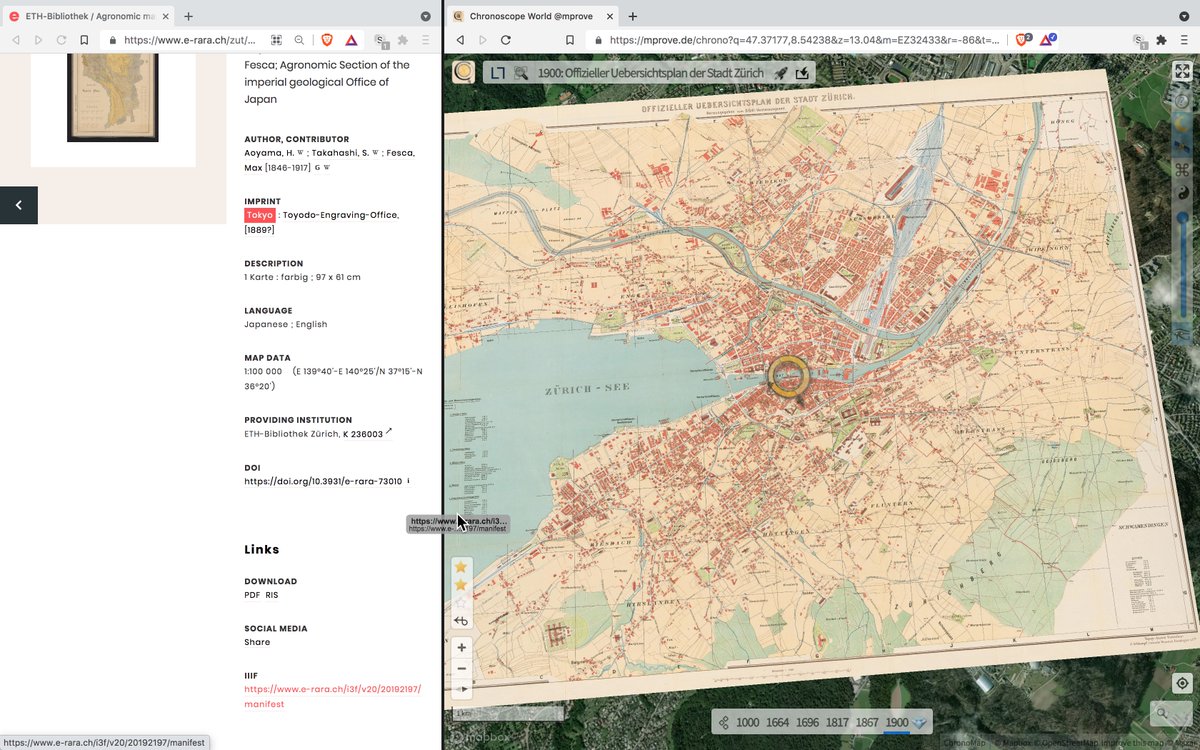Reset map bearing with the compass button
Viewport: 1200px width, 750px height.
point(461,689)
